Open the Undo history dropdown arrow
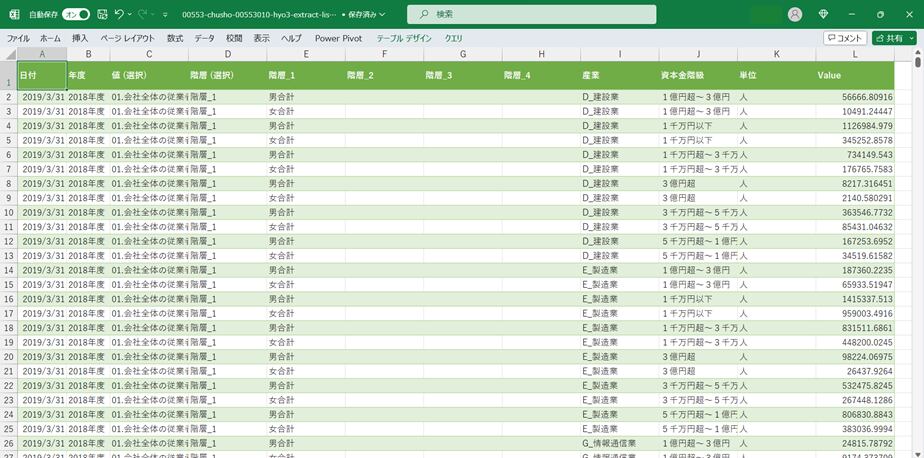The image size is (924, 458). tap(131, 15)
